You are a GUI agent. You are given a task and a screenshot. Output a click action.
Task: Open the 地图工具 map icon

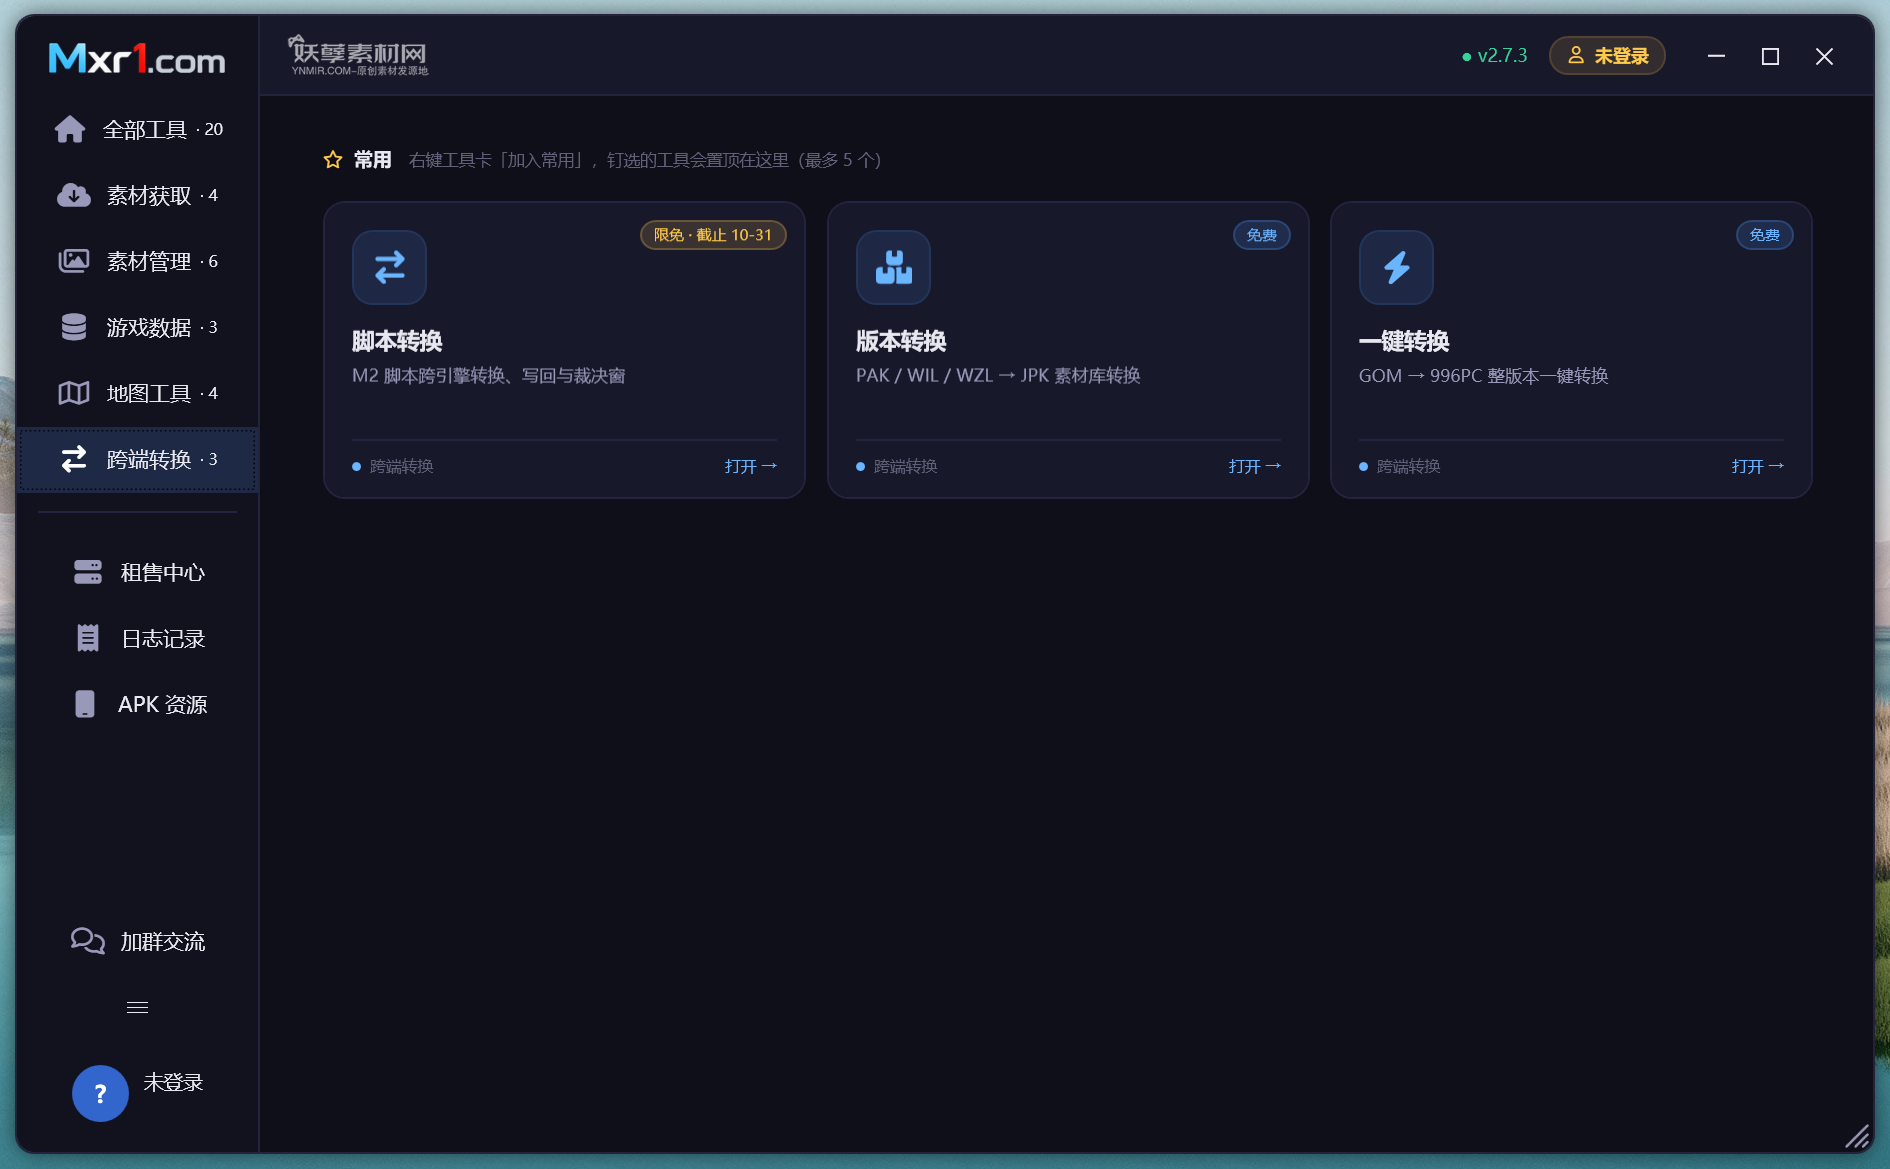74,393
